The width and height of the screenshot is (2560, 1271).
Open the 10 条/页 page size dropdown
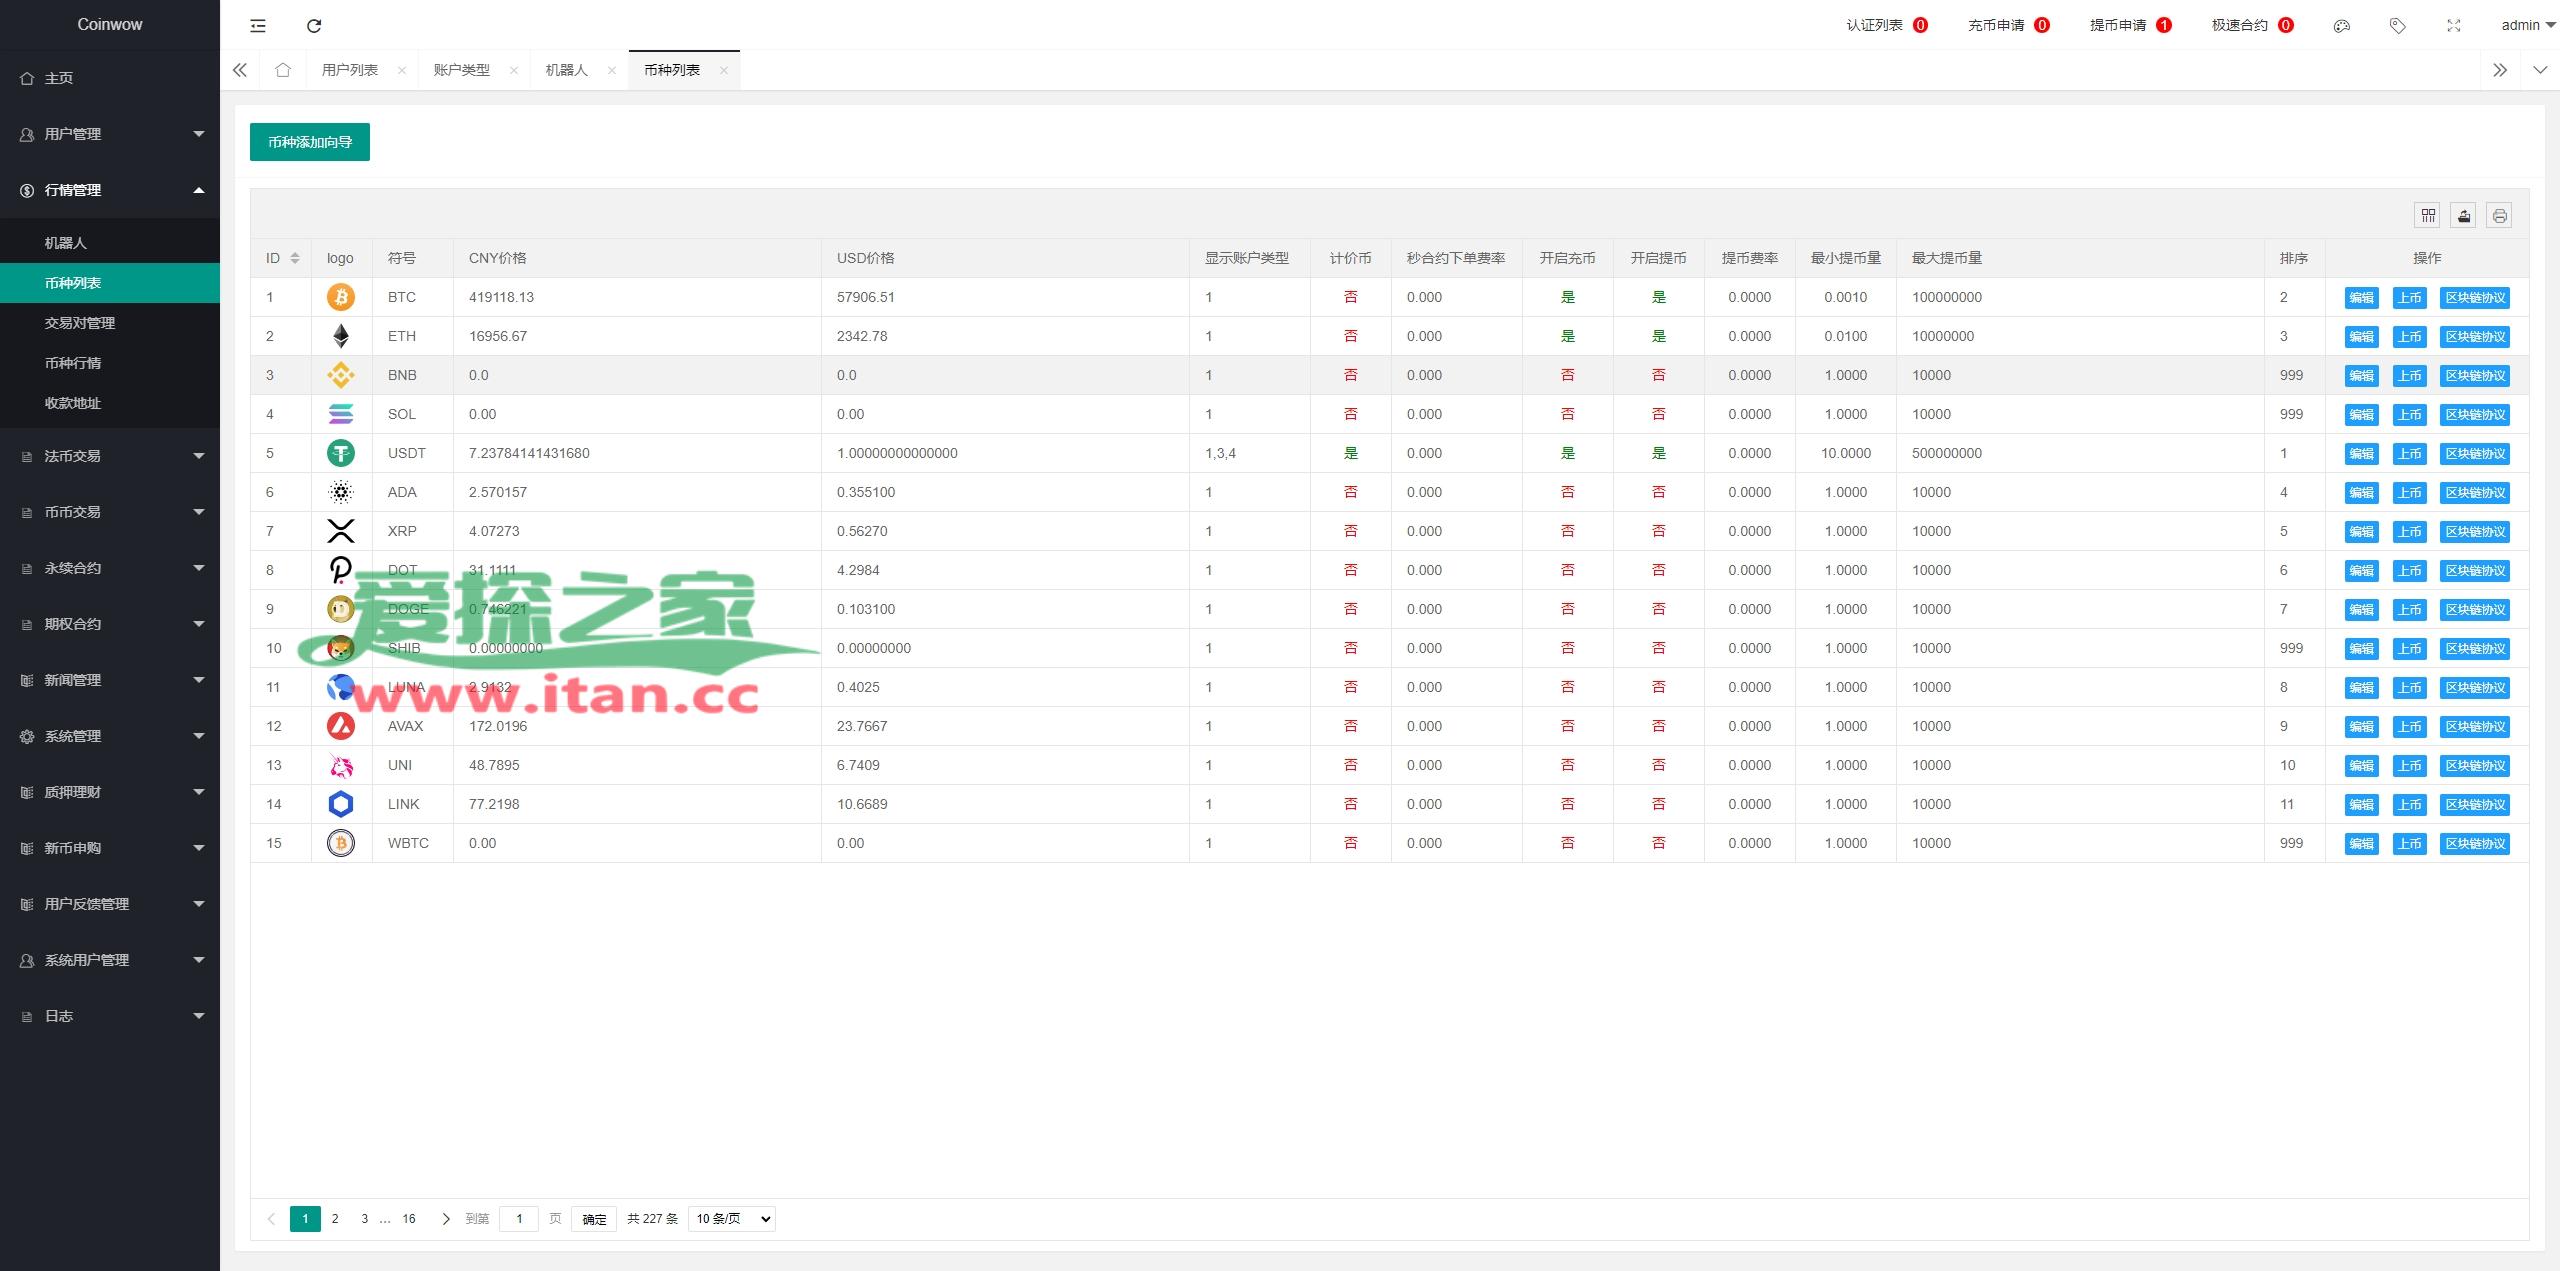point(732,1218)
